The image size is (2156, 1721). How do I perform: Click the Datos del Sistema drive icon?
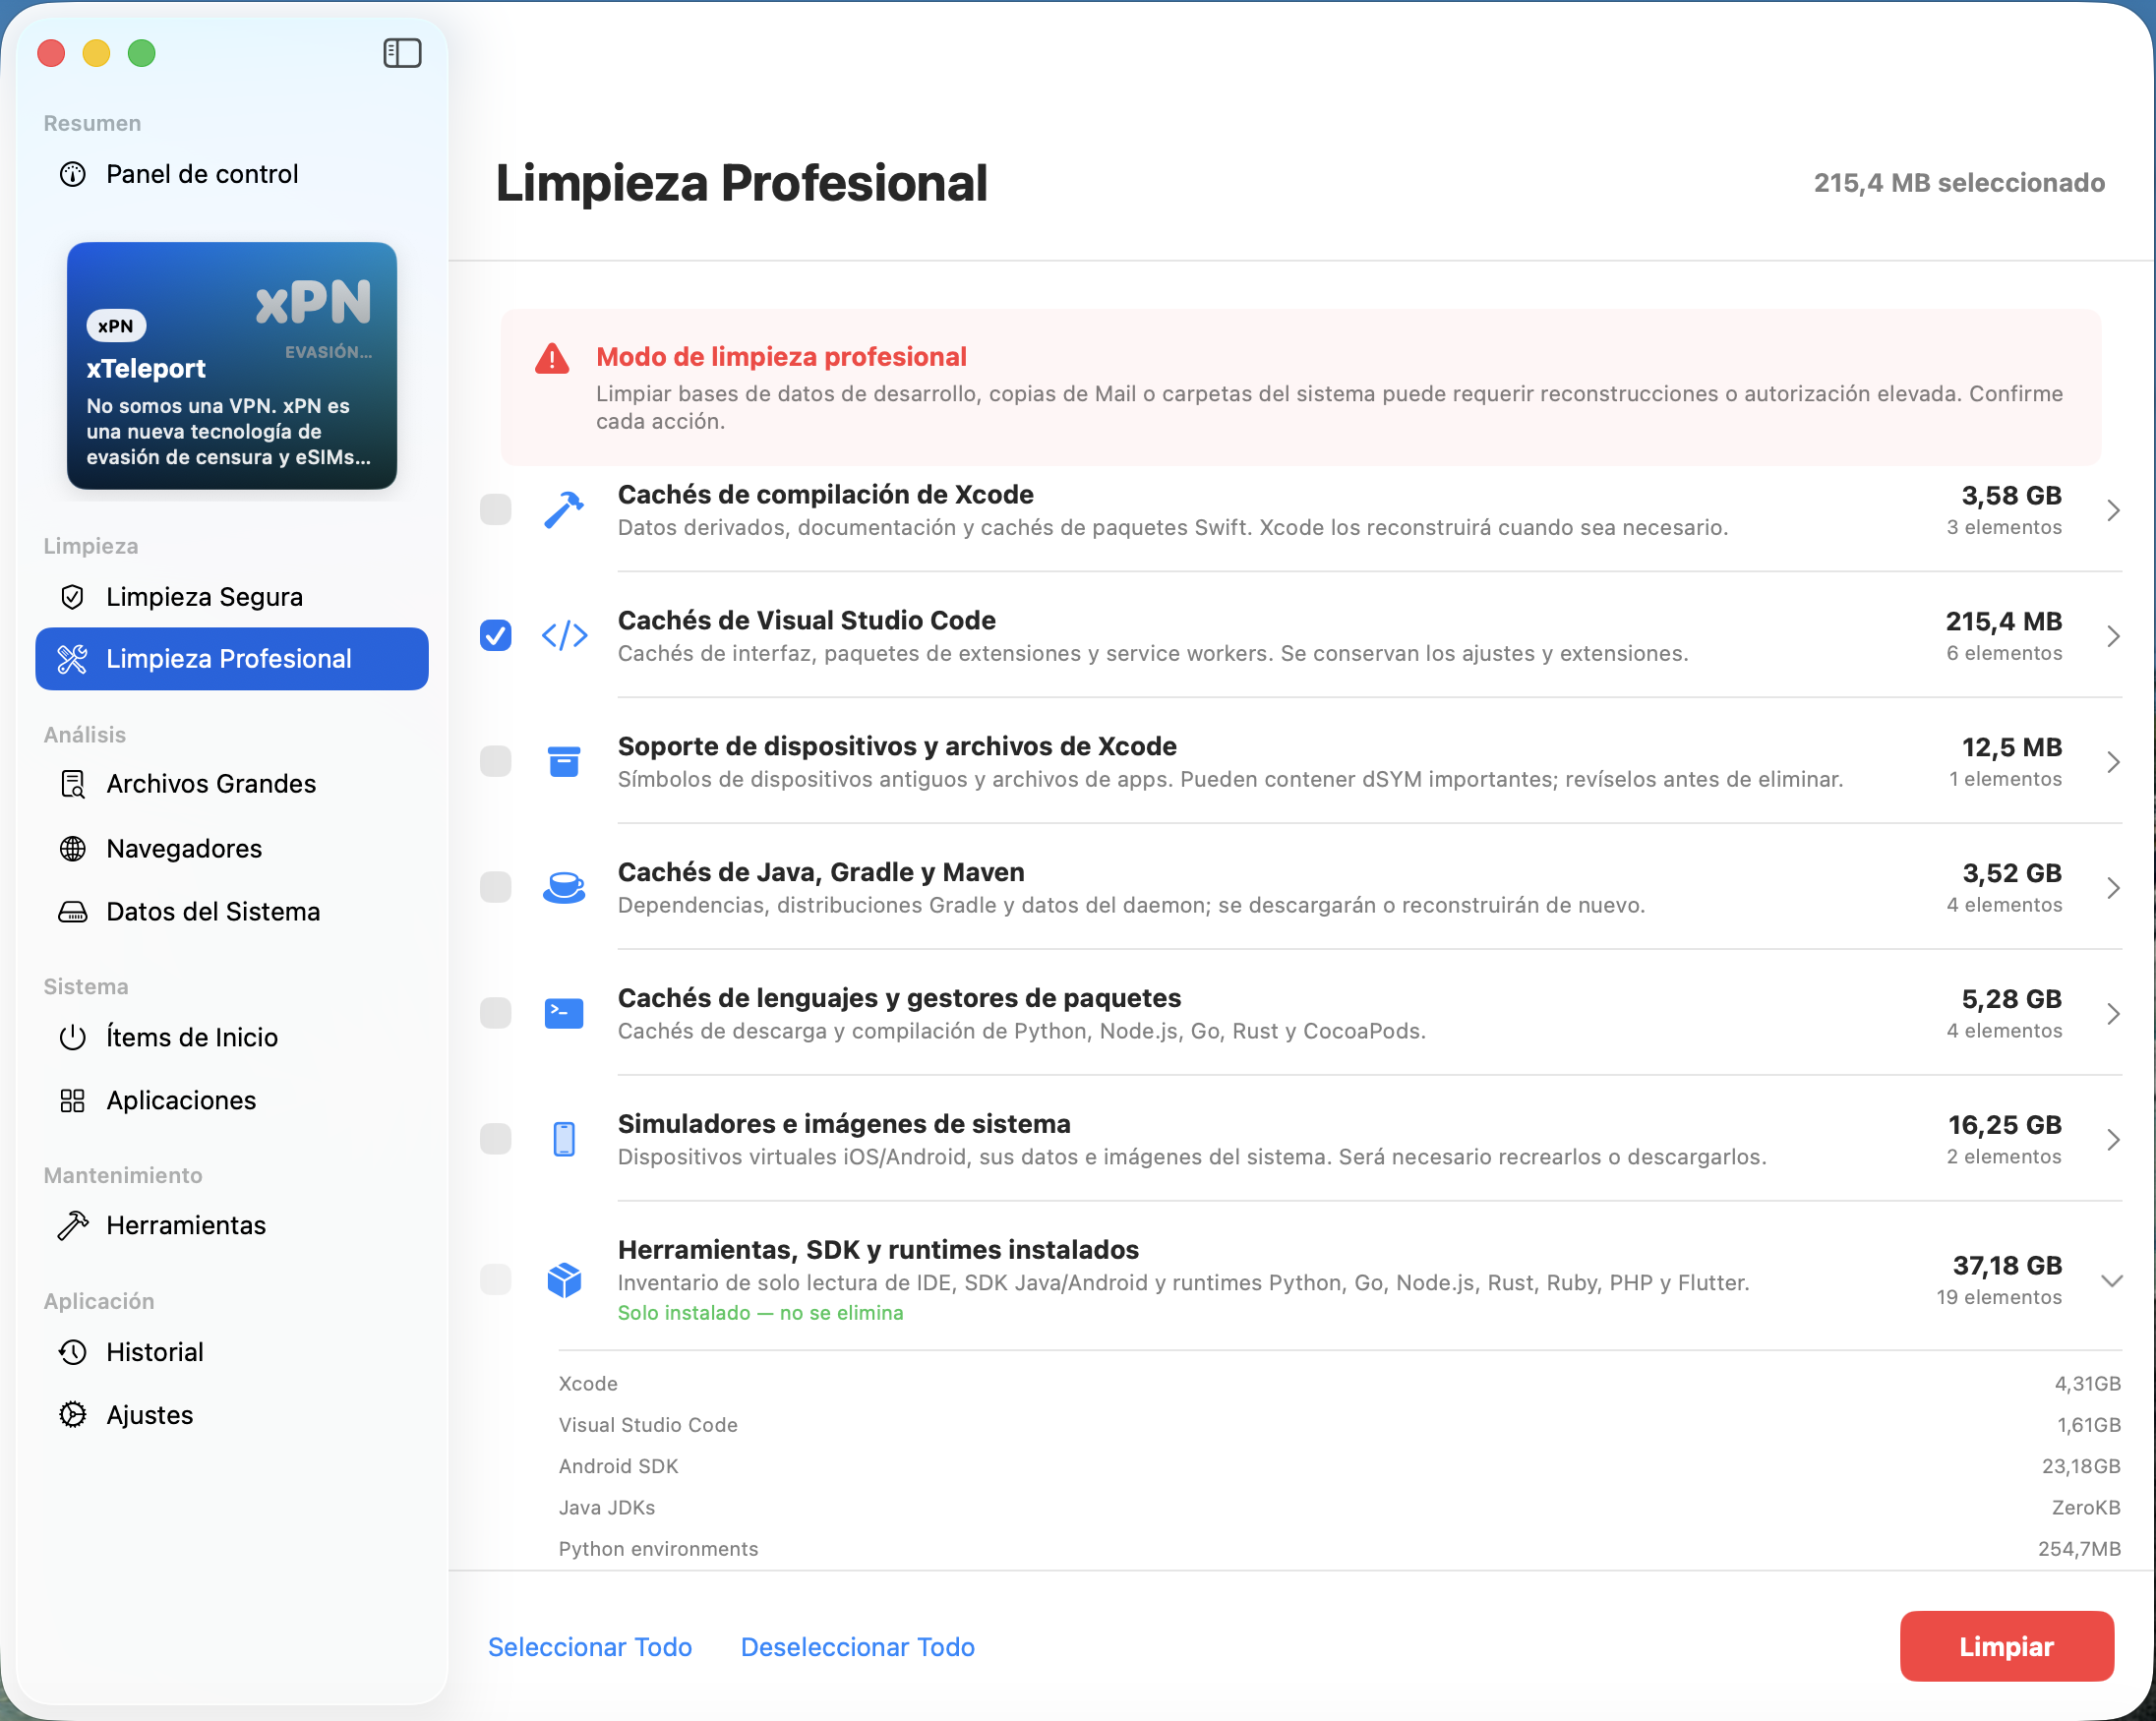coord(73,912)
